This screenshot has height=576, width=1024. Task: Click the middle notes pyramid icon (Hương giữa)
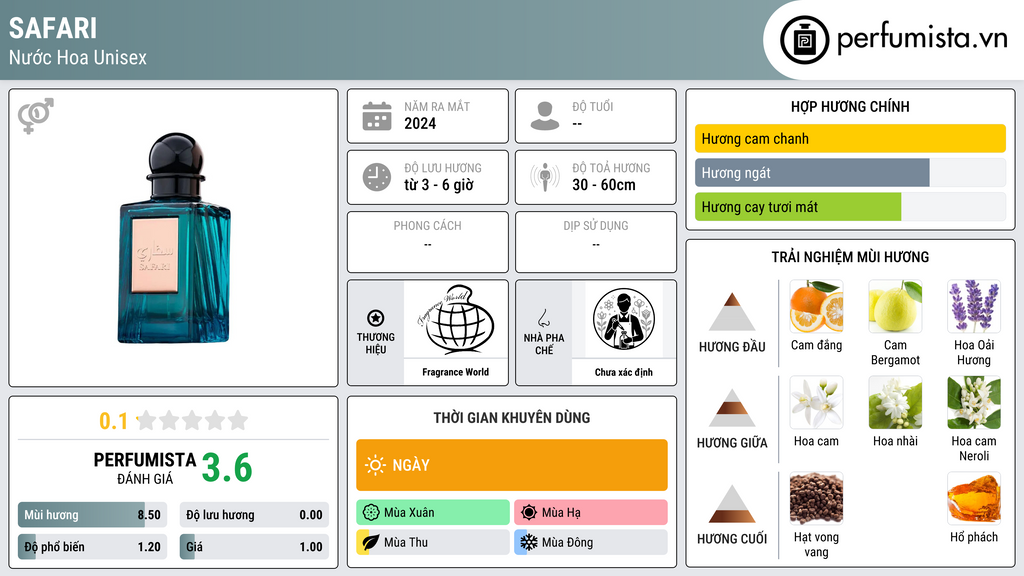(x=732, y=408)
